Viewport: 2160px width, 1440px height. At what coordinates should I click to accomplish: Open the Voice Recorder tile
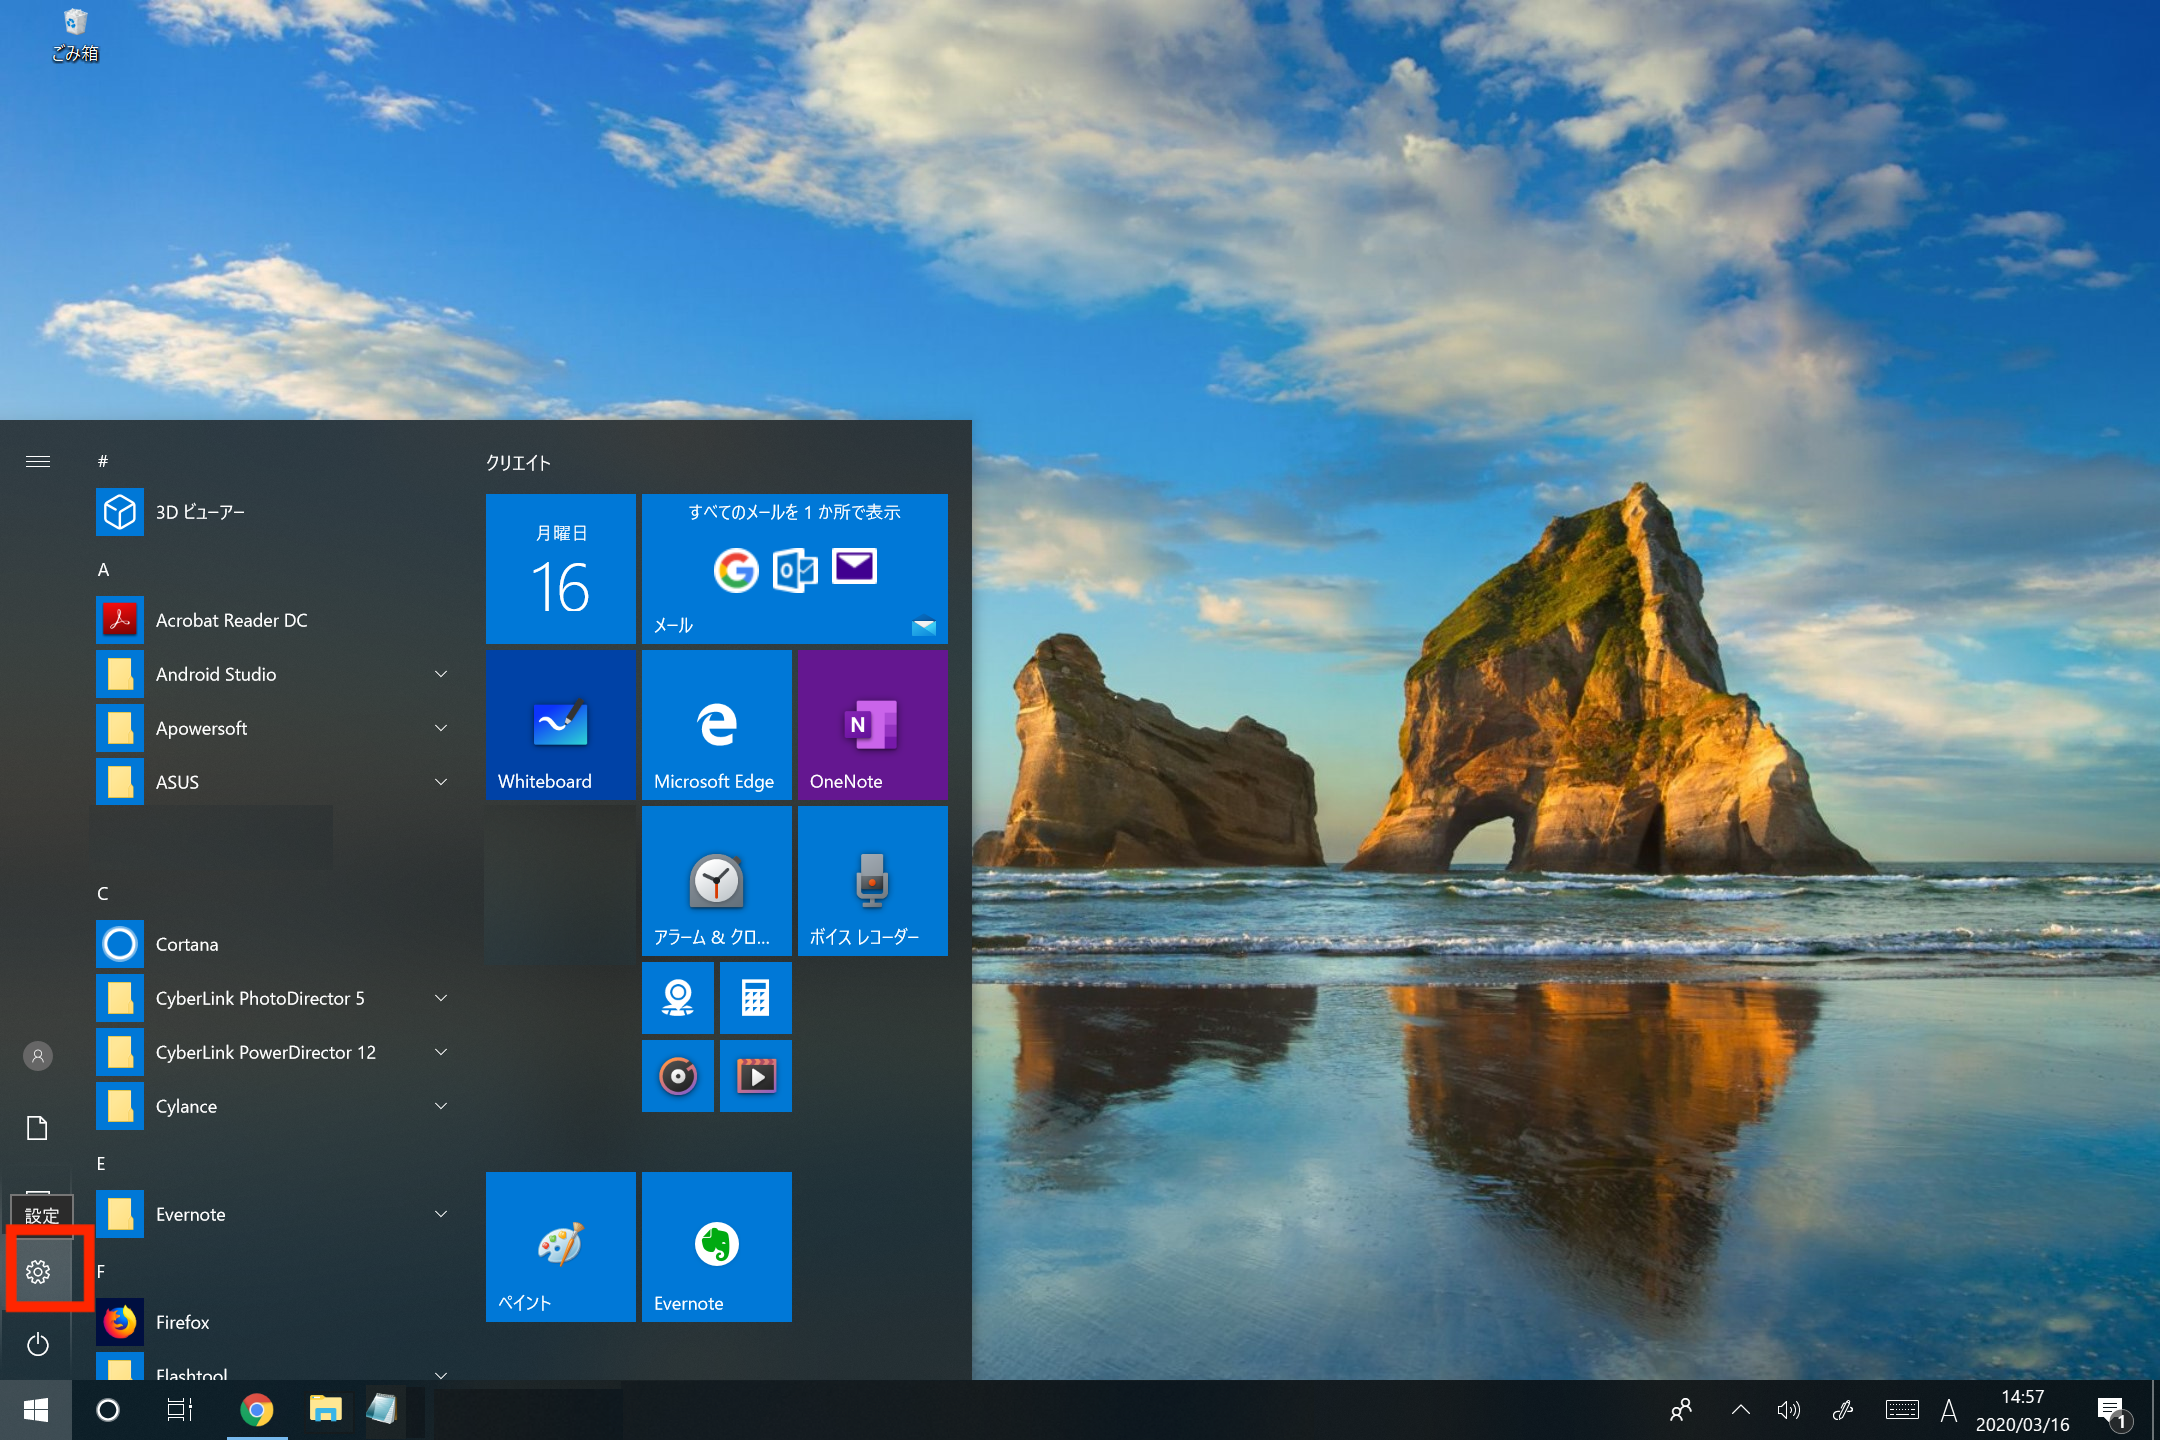point(872,881)
